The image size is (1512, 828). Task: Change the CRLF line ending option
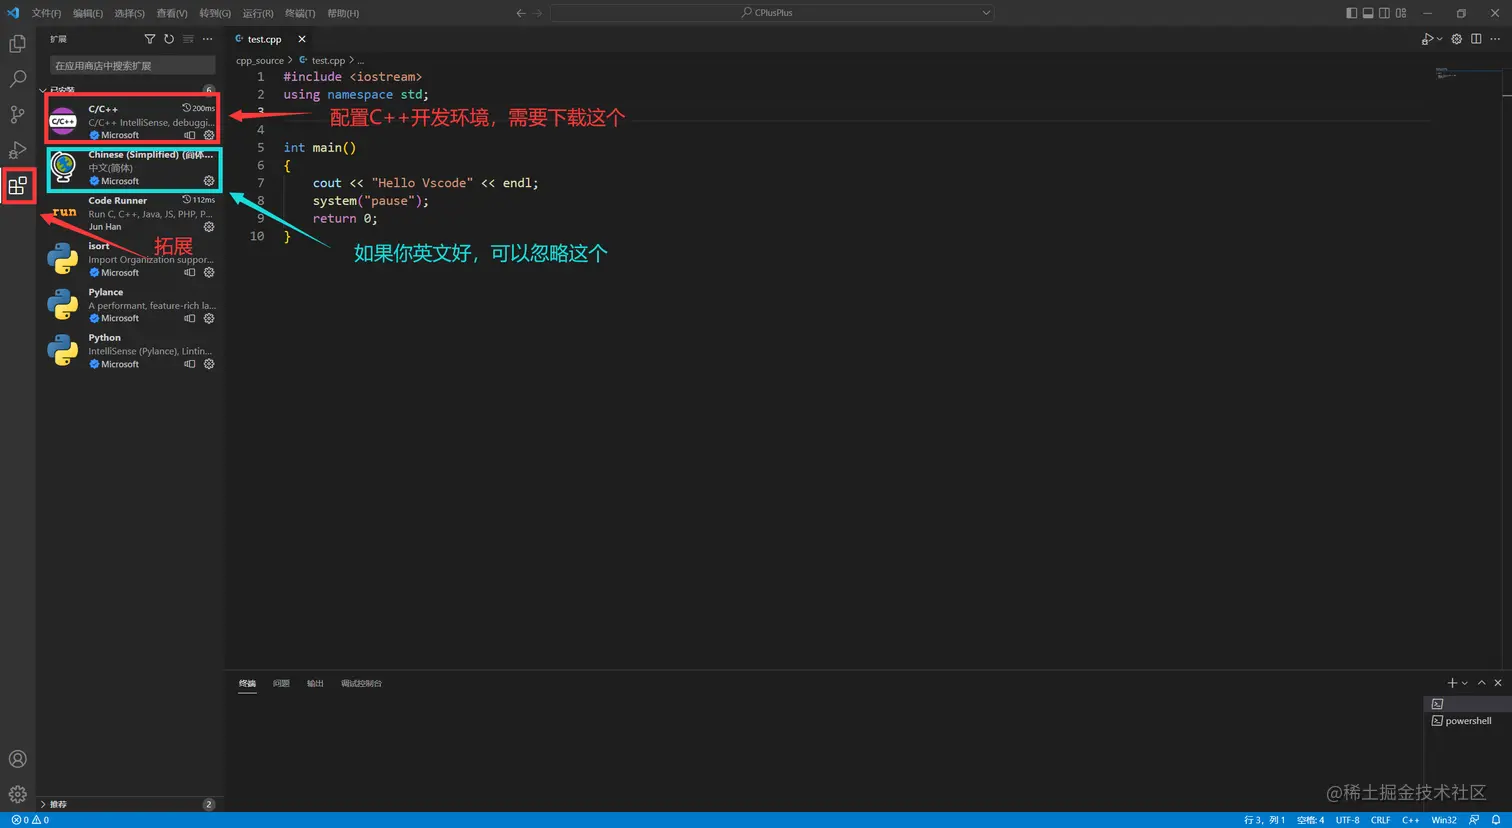[x=1380, y=820]
